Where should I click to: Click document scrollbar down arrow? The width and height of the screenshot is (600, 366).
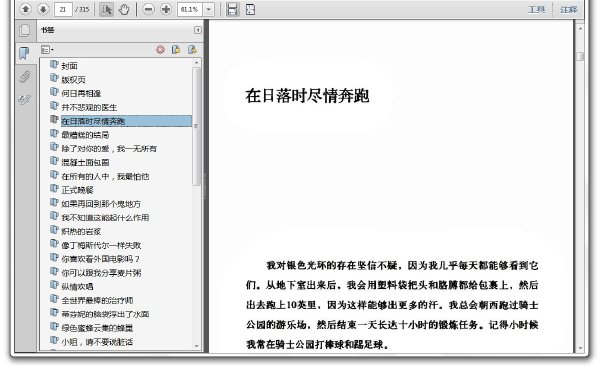pyautogui.click(x=580, y=348)
